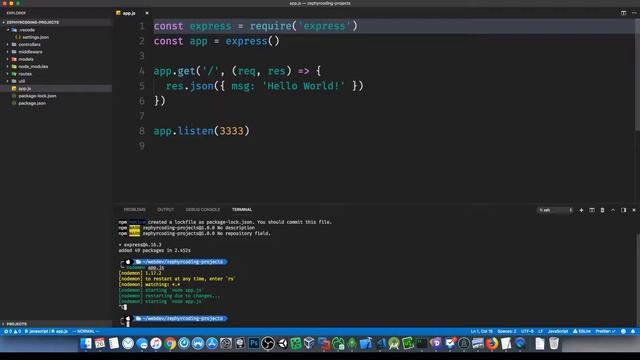Maximize the panel with the chevron-up icon
Screen dimensions: 640x360
[x=613, y=210]
